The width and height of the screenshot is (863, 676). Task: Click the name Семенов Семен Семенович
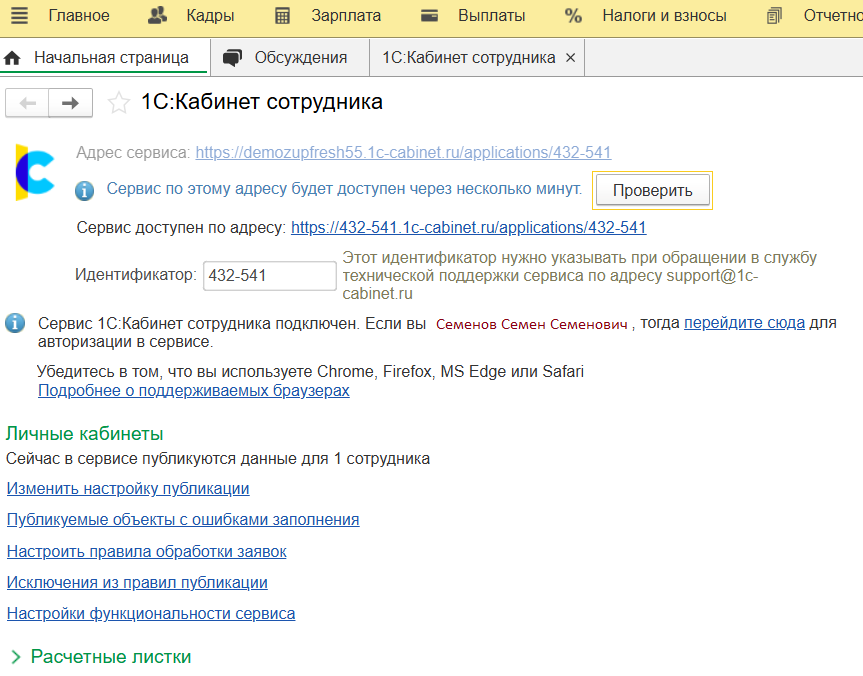point(532,324)
